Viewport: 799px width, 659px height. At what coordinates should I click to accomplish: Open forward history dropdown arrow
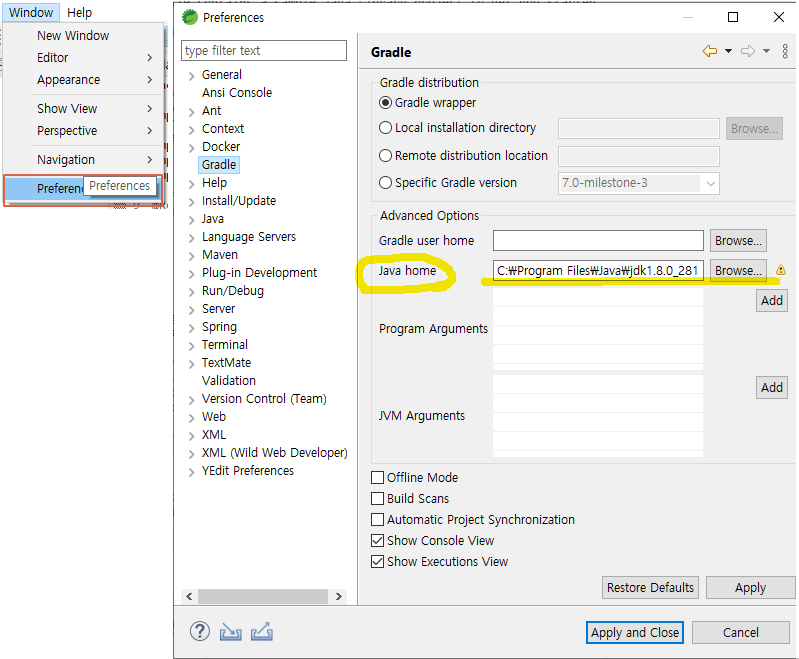[766, 51]
